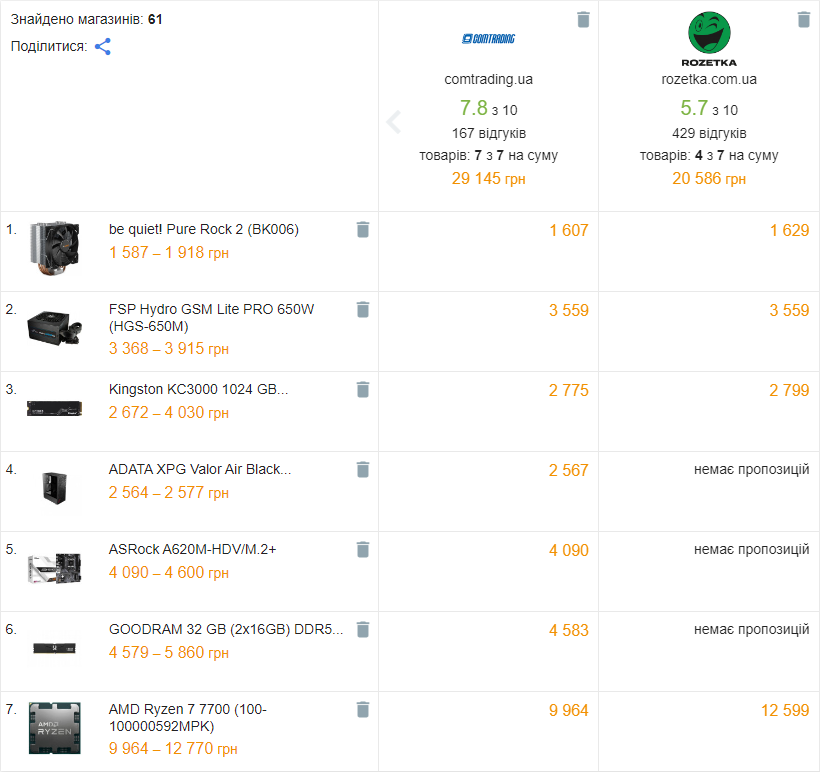Screen dimensions: 820x772
Task: Click comtrading price 4 583 for GOODRAM memory
Action: click(x=568, y=631)
